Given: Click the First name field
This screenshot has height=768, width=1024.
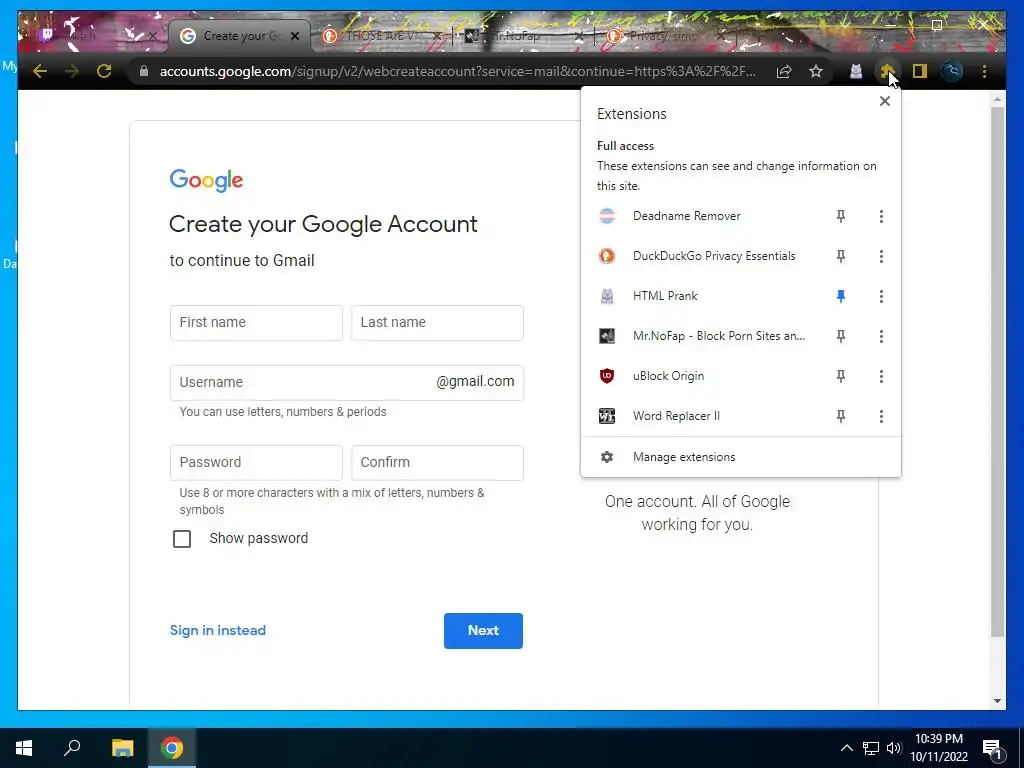Looking at the screenshot, I should pos(256,323).
